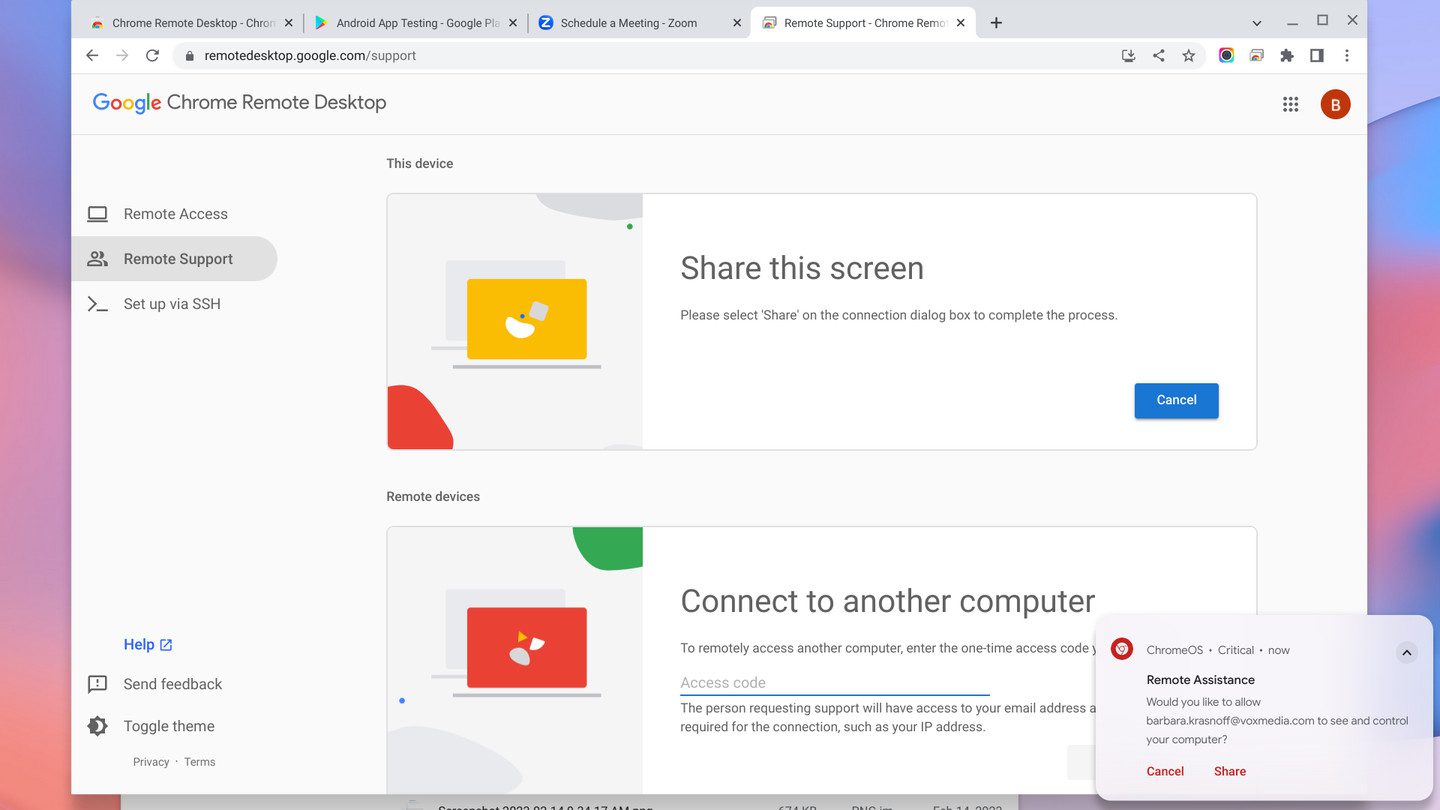The width and height of the screenshot is (1440, 810).
Task: Go back using the browser back arrow
Action: coord(92,56)
